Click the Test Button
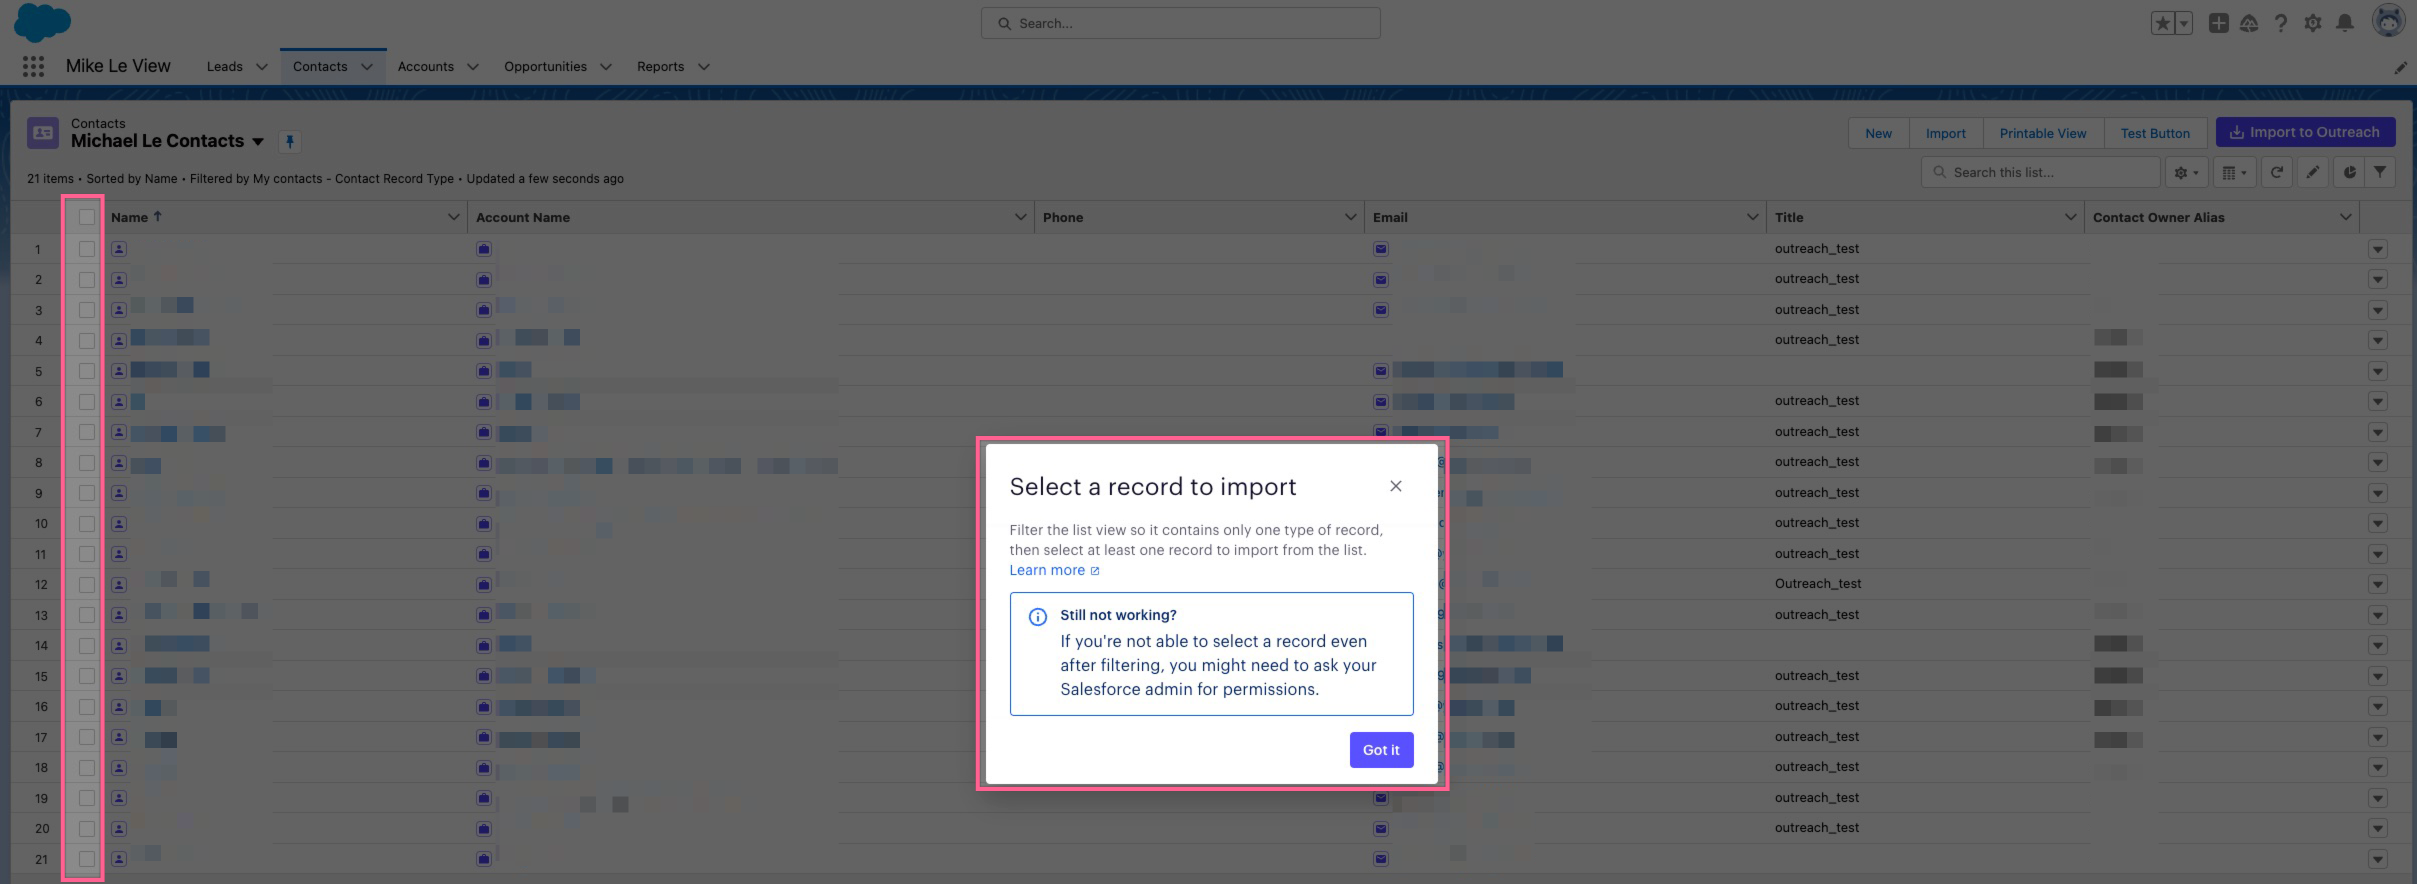This screenshot has width=2417, height=884. click(x=2155, y=133)
